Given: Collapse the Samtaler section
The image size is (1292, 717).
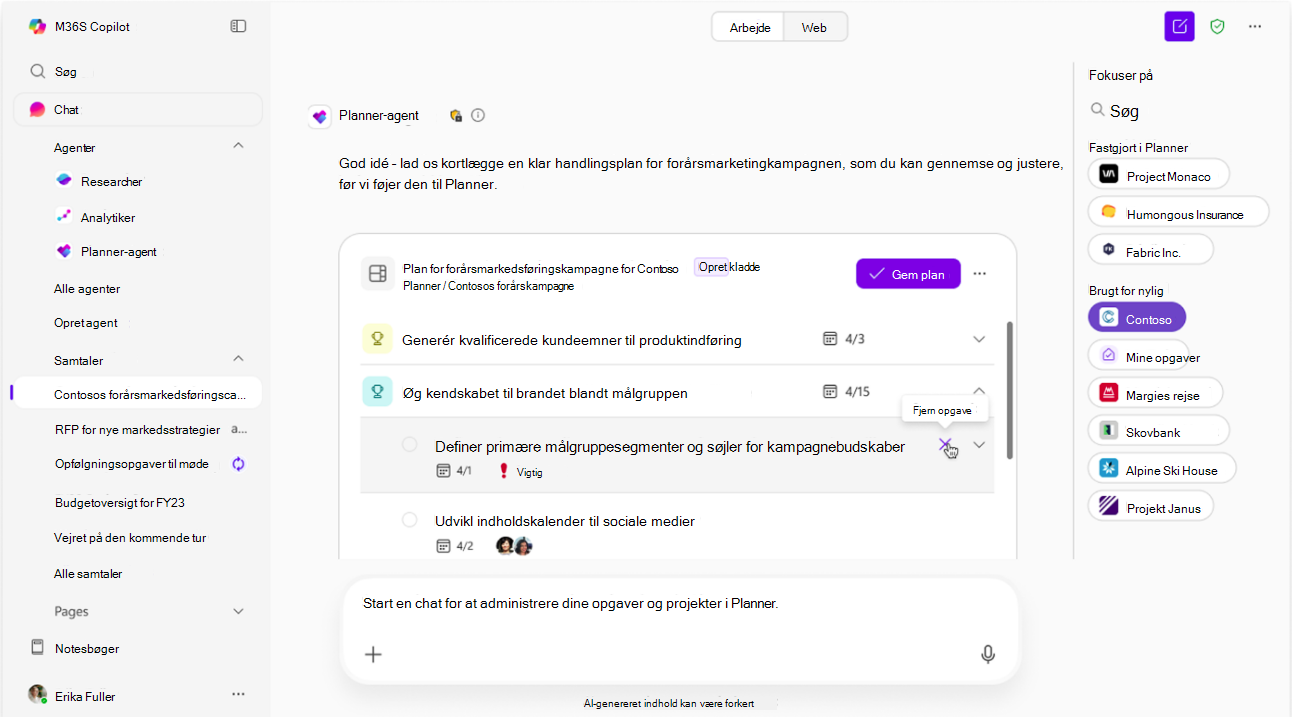Looking at the screenshot, I should [x=238, y=358].
